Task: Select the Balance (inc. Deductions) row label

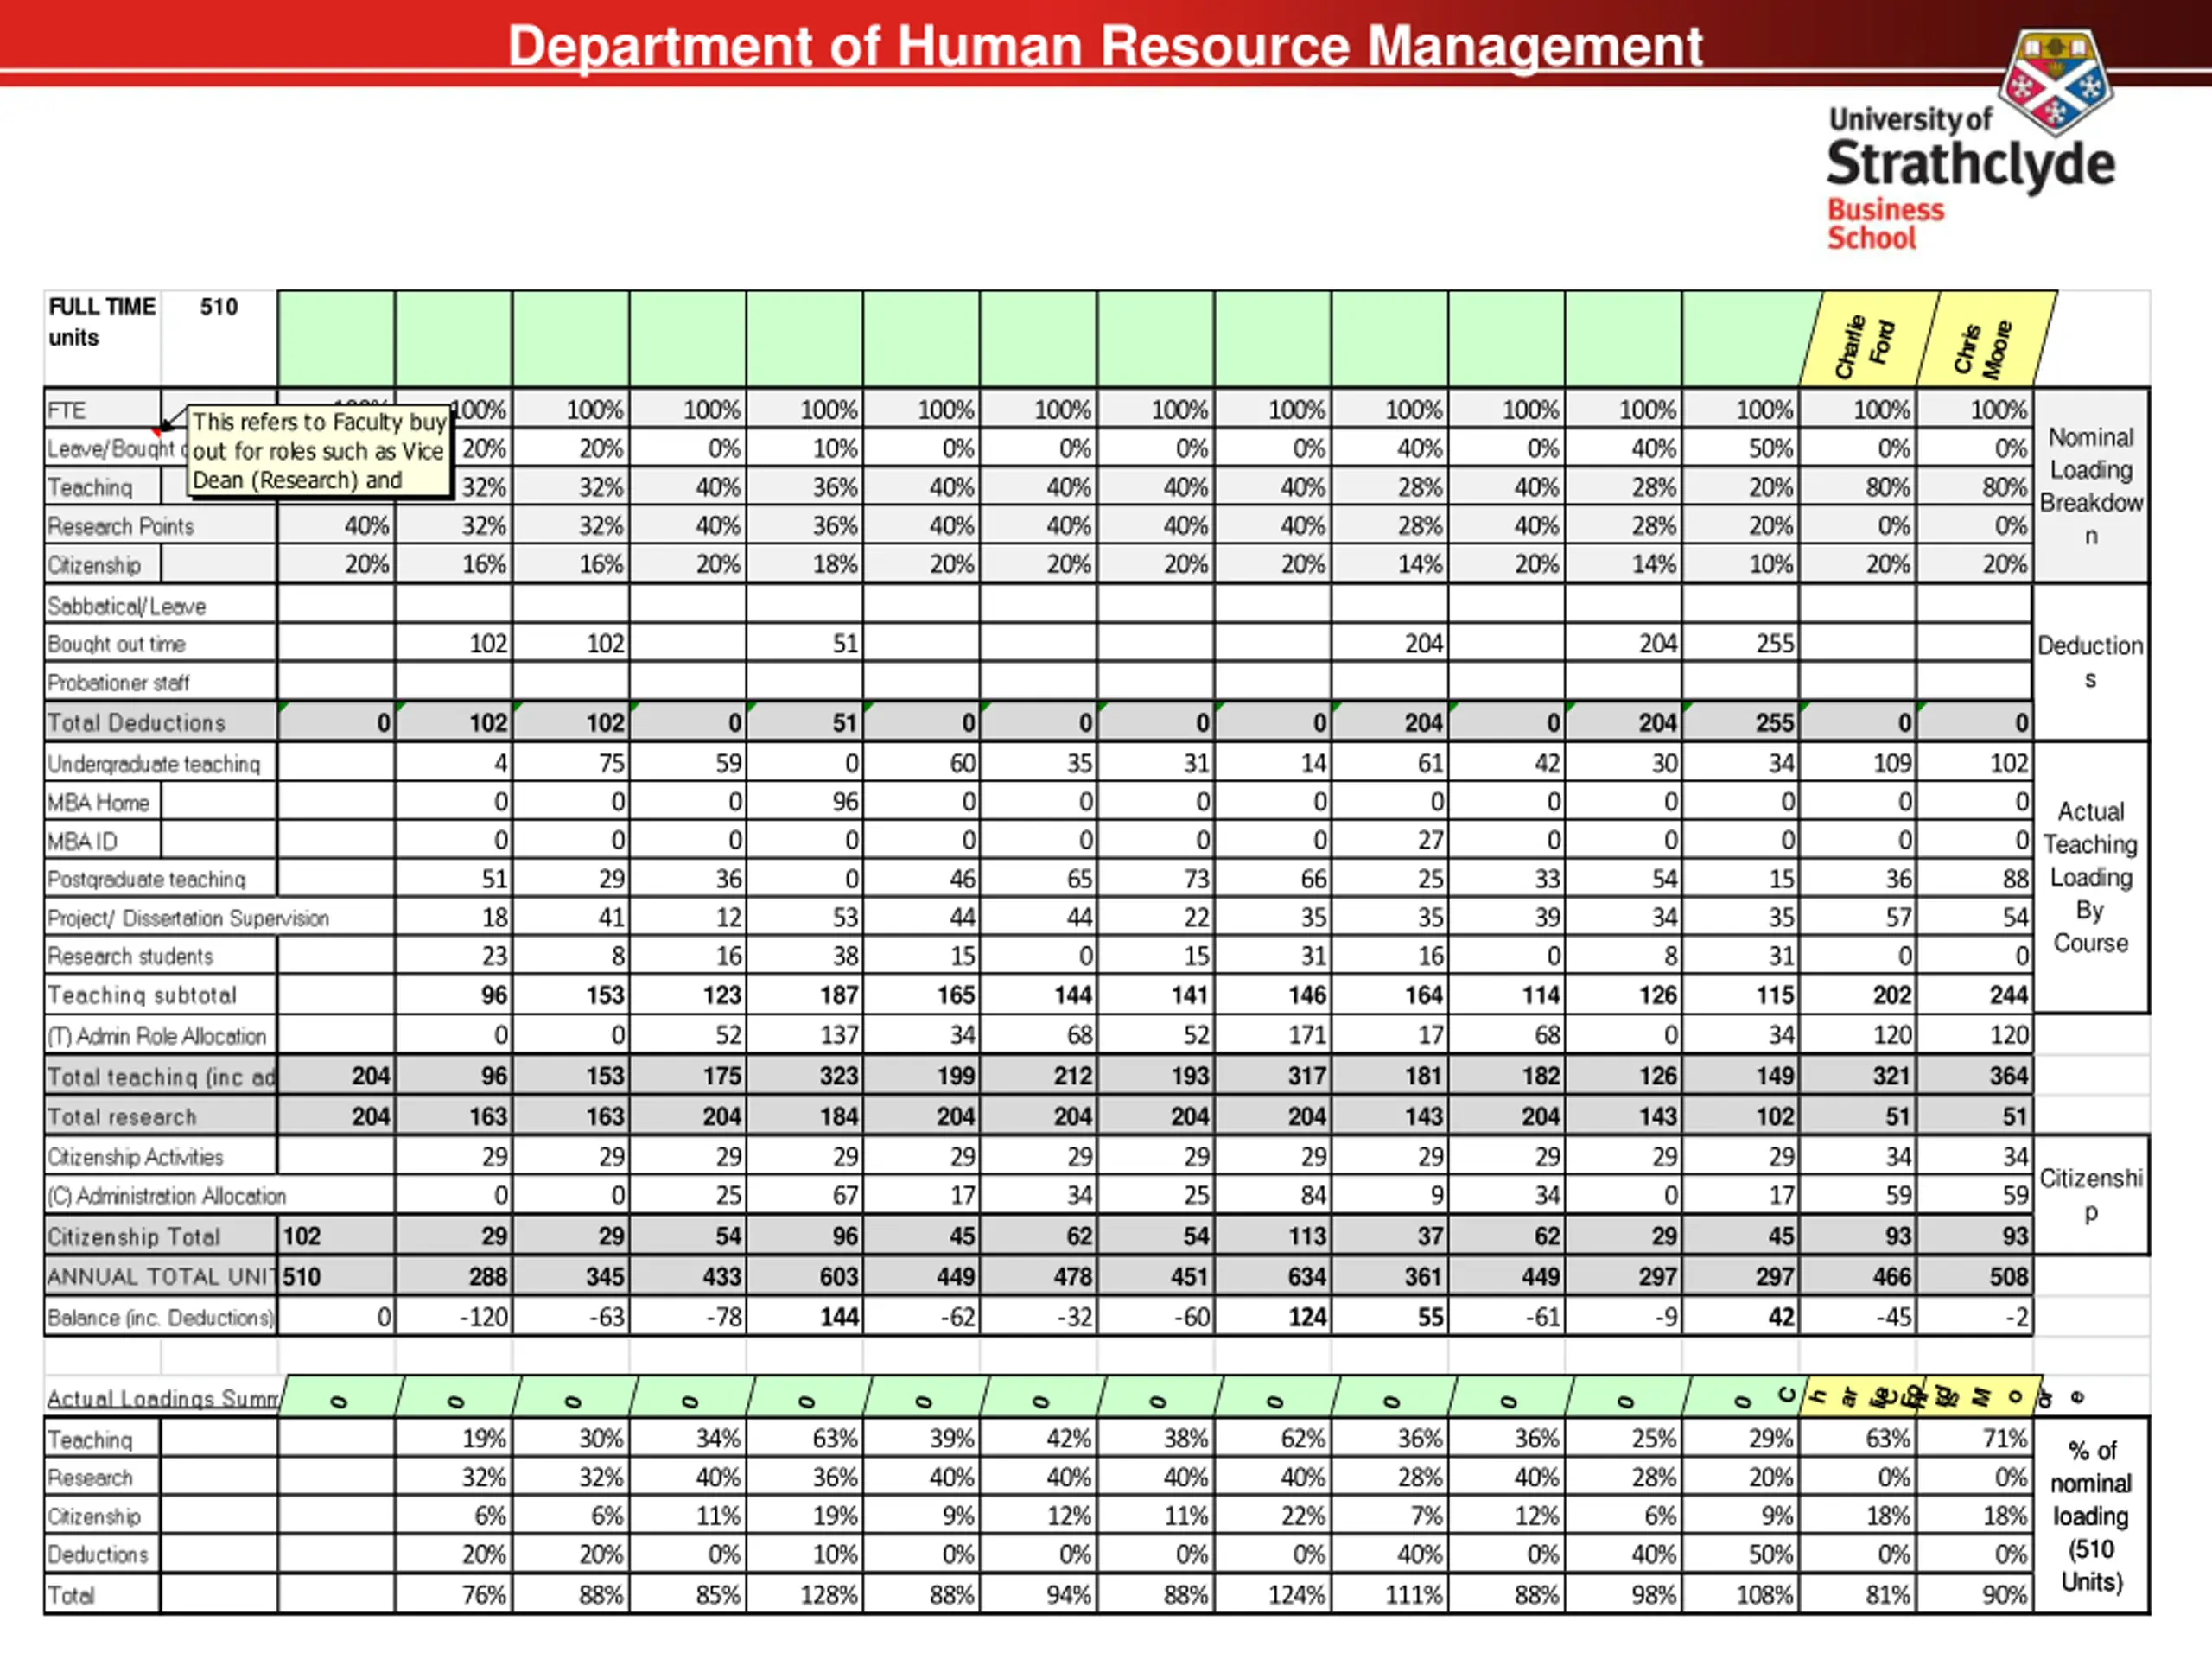Action: click(x=160, y=1318)
